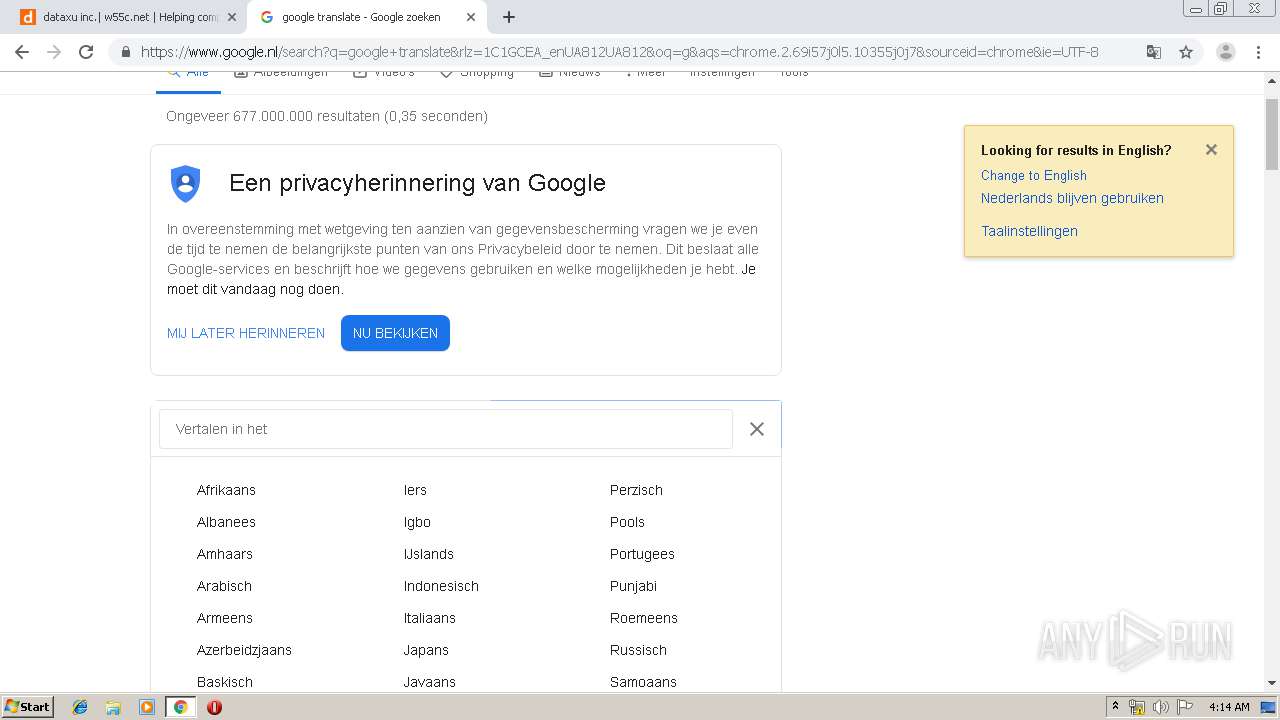The width and height of the screenshot is (1280, 720).
Task: Select Albanees language
Action: pos(226,522)
